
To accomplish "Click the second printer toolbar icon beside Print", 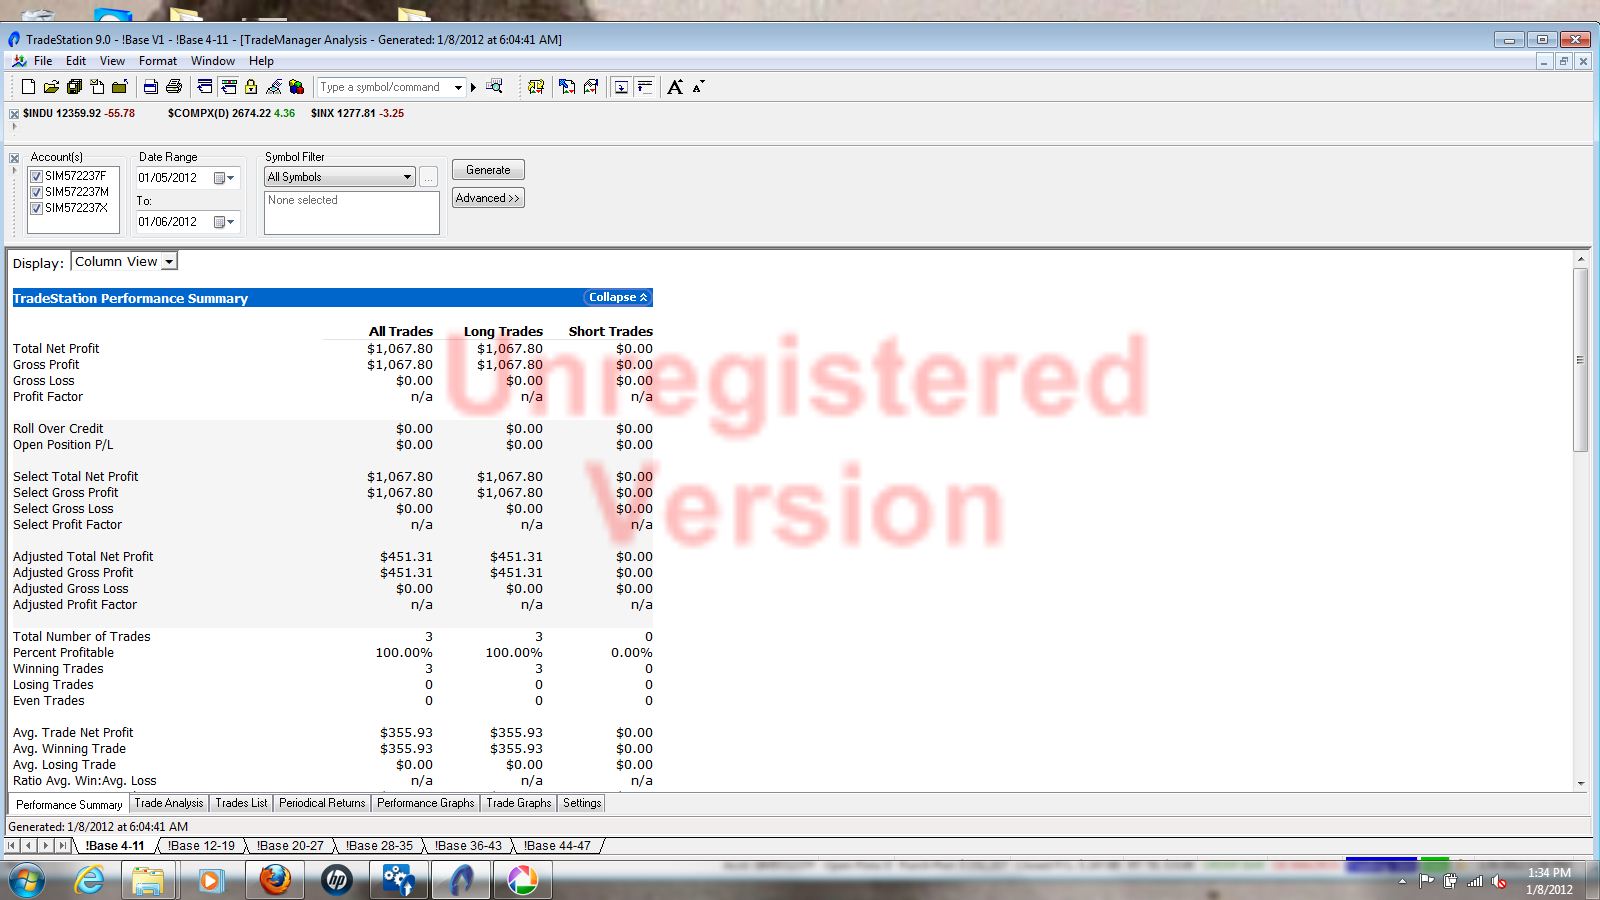I will pyautogui.click(x=174, y=87).
